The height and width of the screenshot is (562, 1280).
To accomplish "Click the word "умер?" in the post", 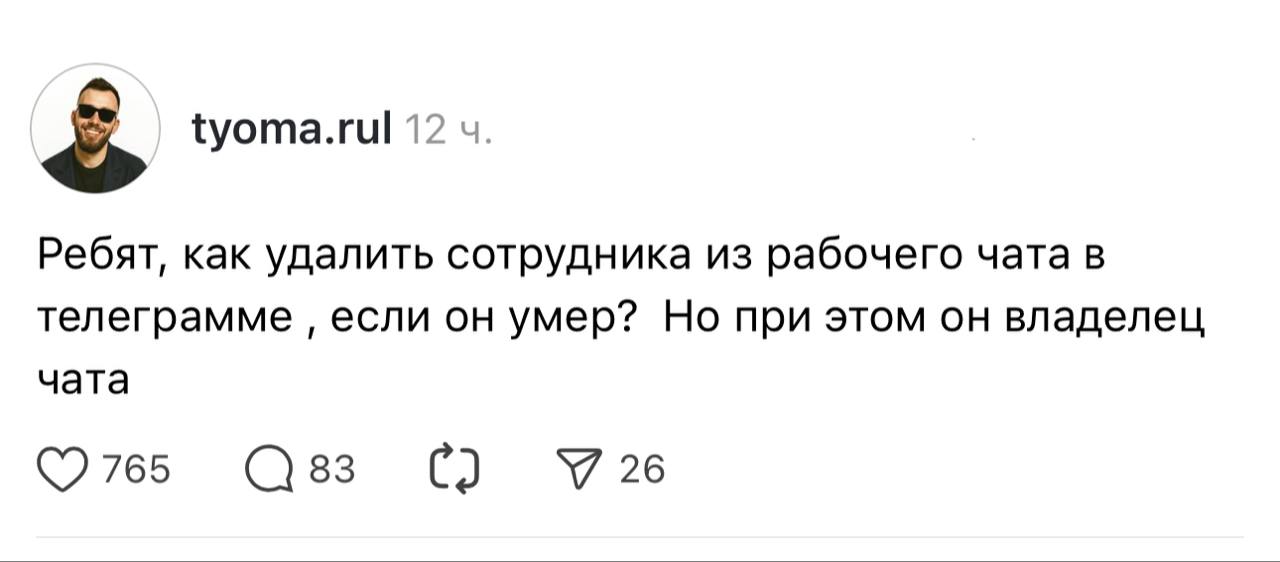I will (x=574, y=321).
